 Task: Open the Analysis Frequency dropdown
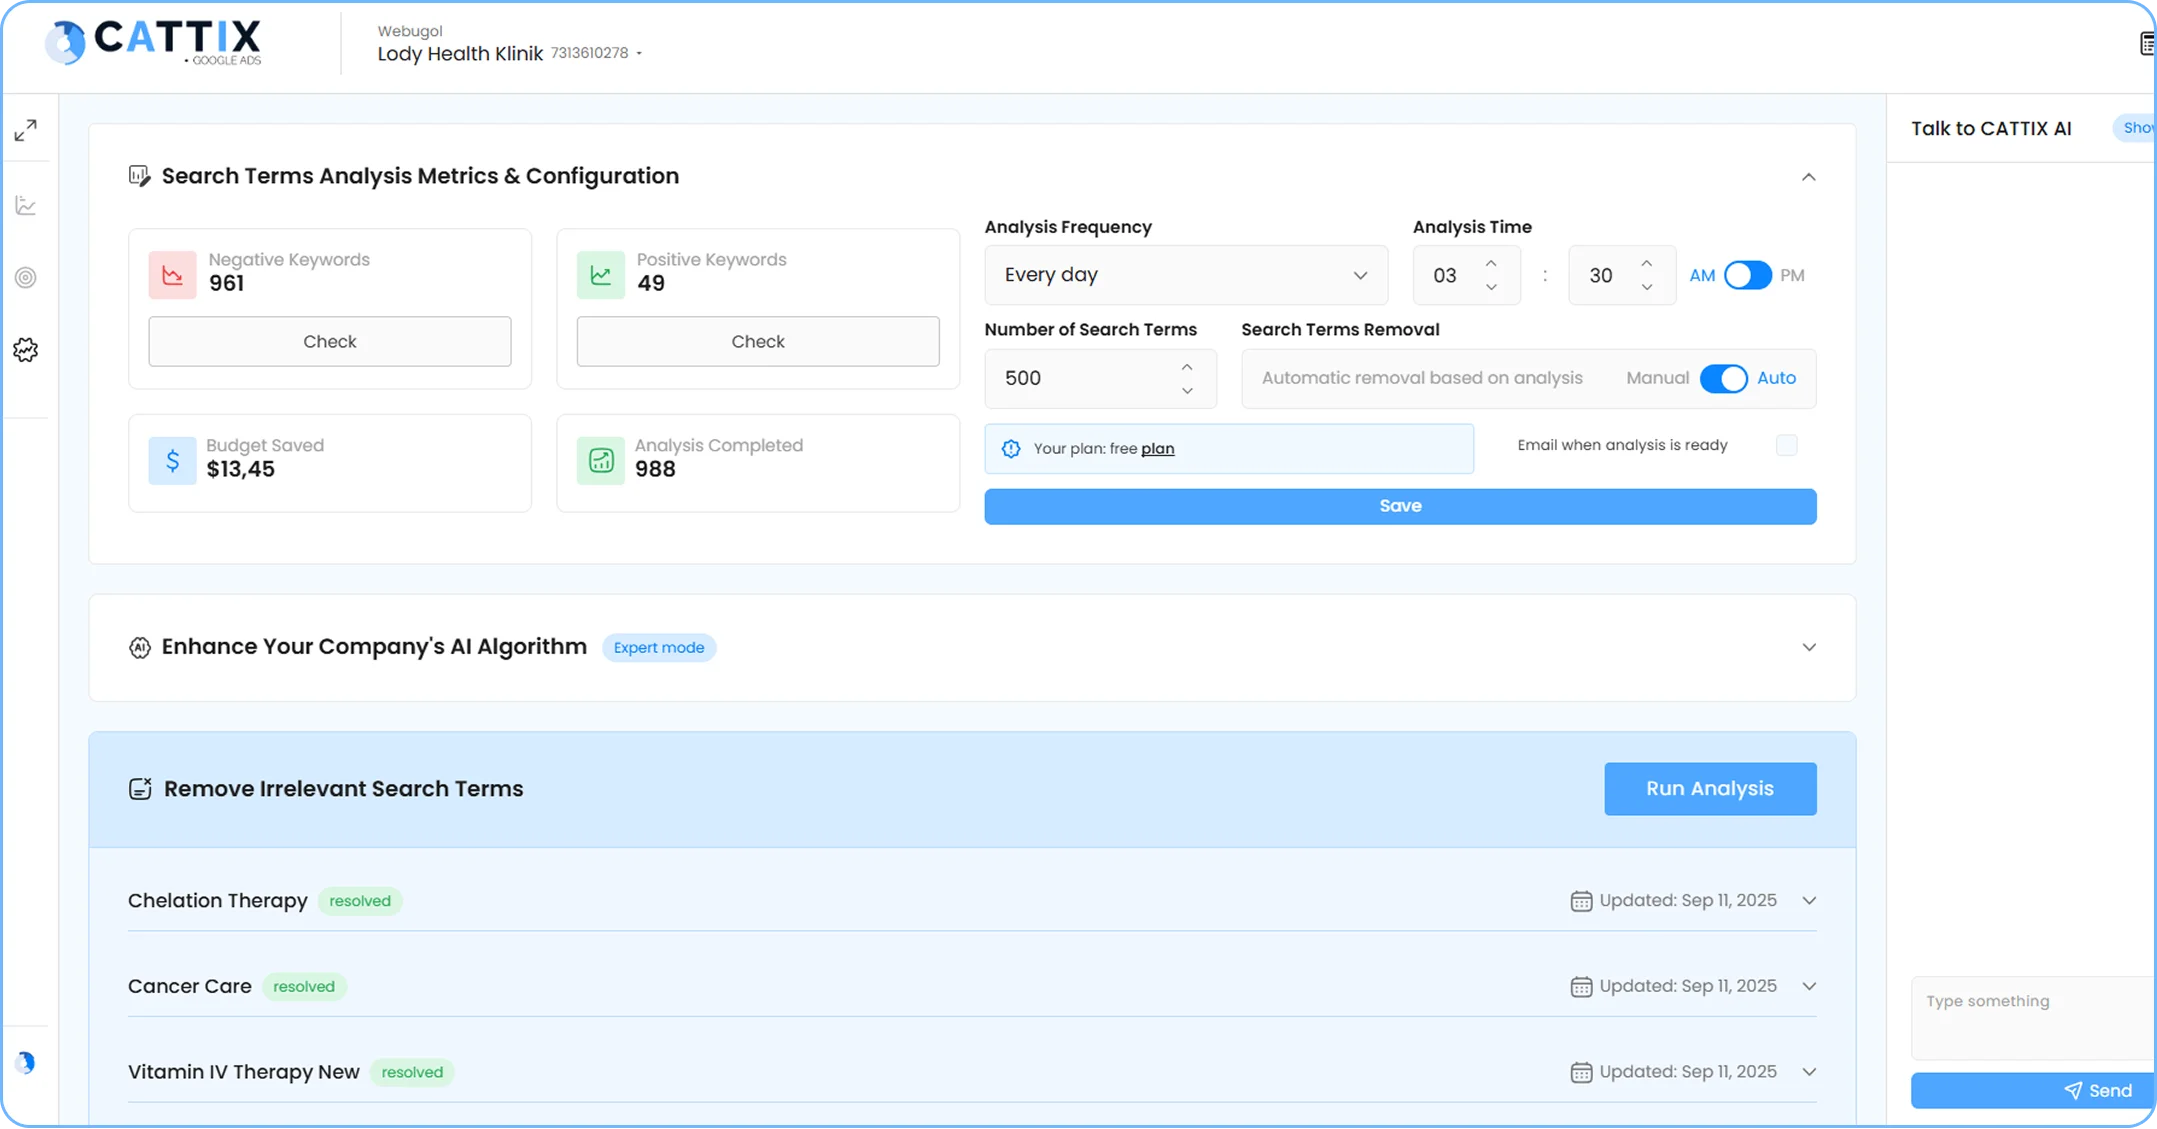[1185, 274]
